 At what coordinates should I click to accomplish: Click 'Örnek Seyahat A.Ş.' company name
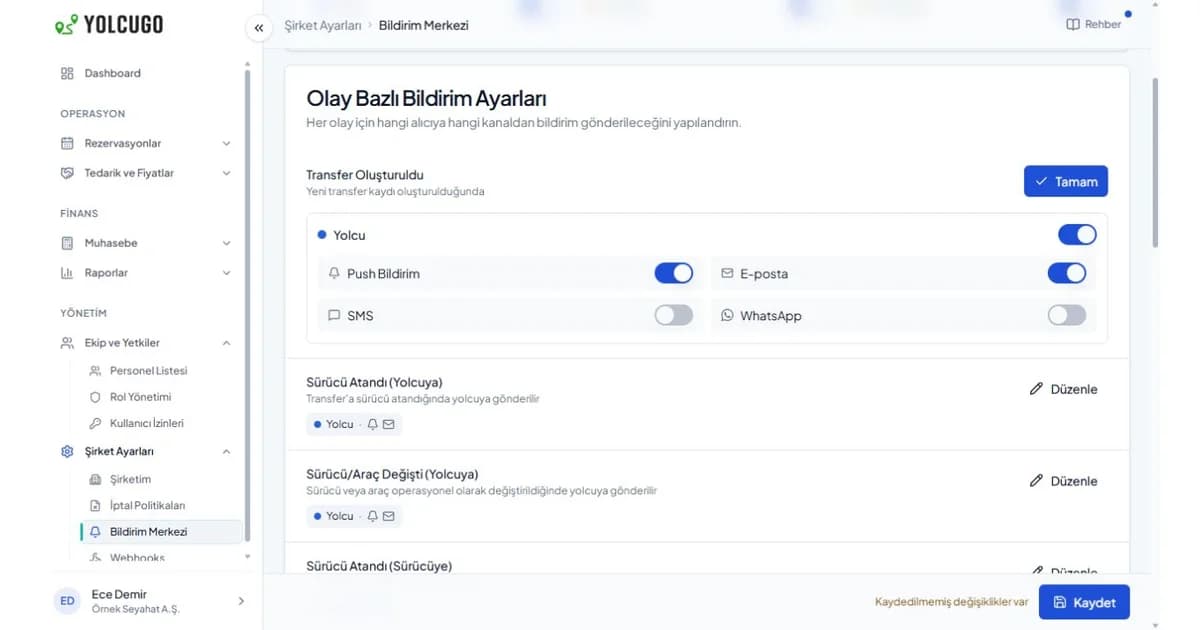pyautogui.click(x=135, y=609)
